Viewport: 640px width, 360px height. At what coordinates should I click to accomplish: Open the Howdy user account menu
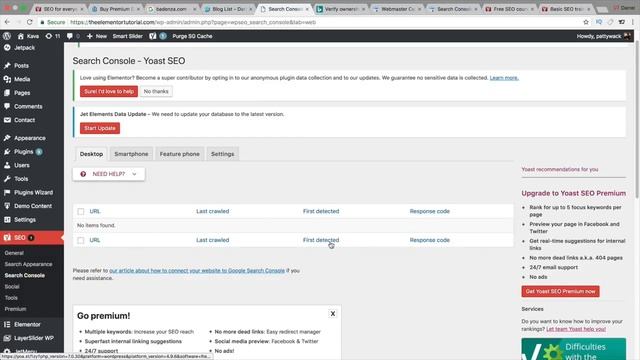click(604, 36)
